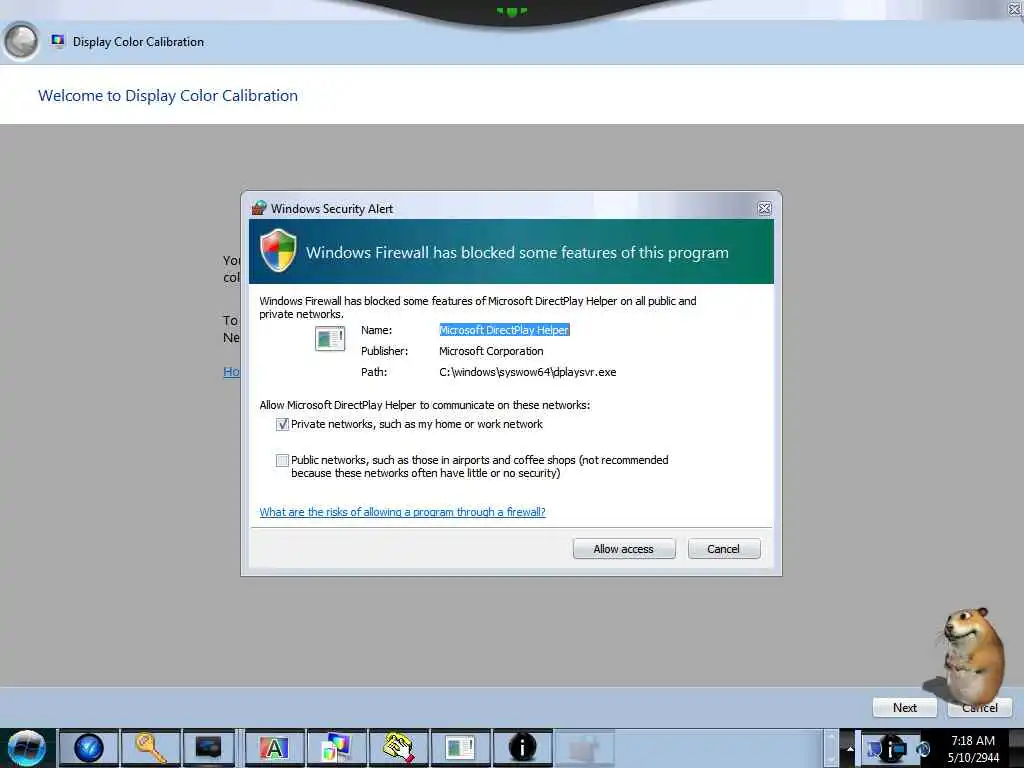Click the Microsoft Corporation publisher text

(491, 351)
